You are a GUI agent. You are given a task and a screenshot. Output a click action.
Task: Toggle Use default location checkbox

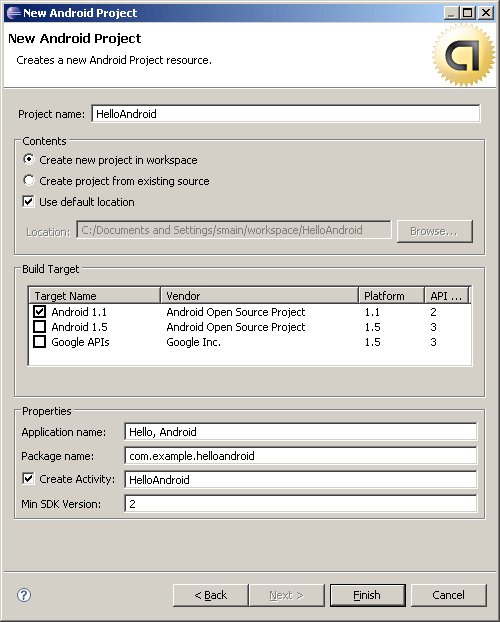point(29,202)
